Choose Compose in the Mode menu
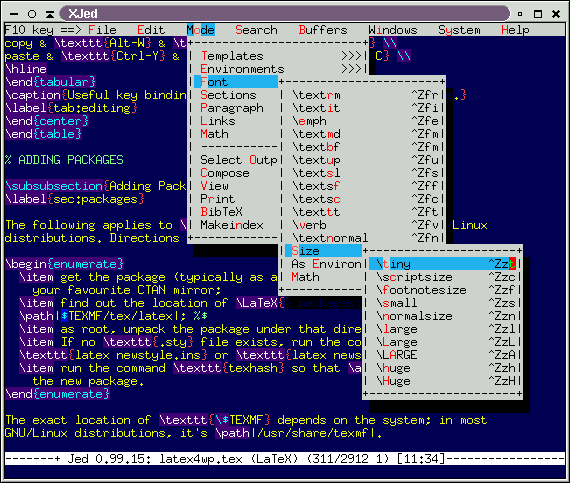 (236, 173)
